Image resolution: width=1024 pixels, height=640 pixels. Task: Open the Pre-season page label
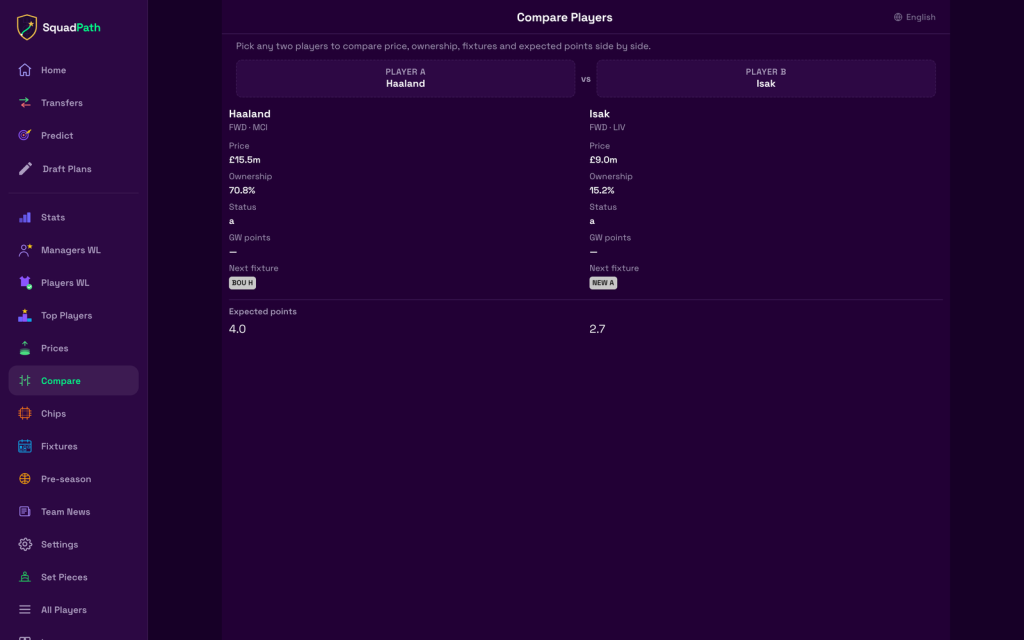[66, 479]
